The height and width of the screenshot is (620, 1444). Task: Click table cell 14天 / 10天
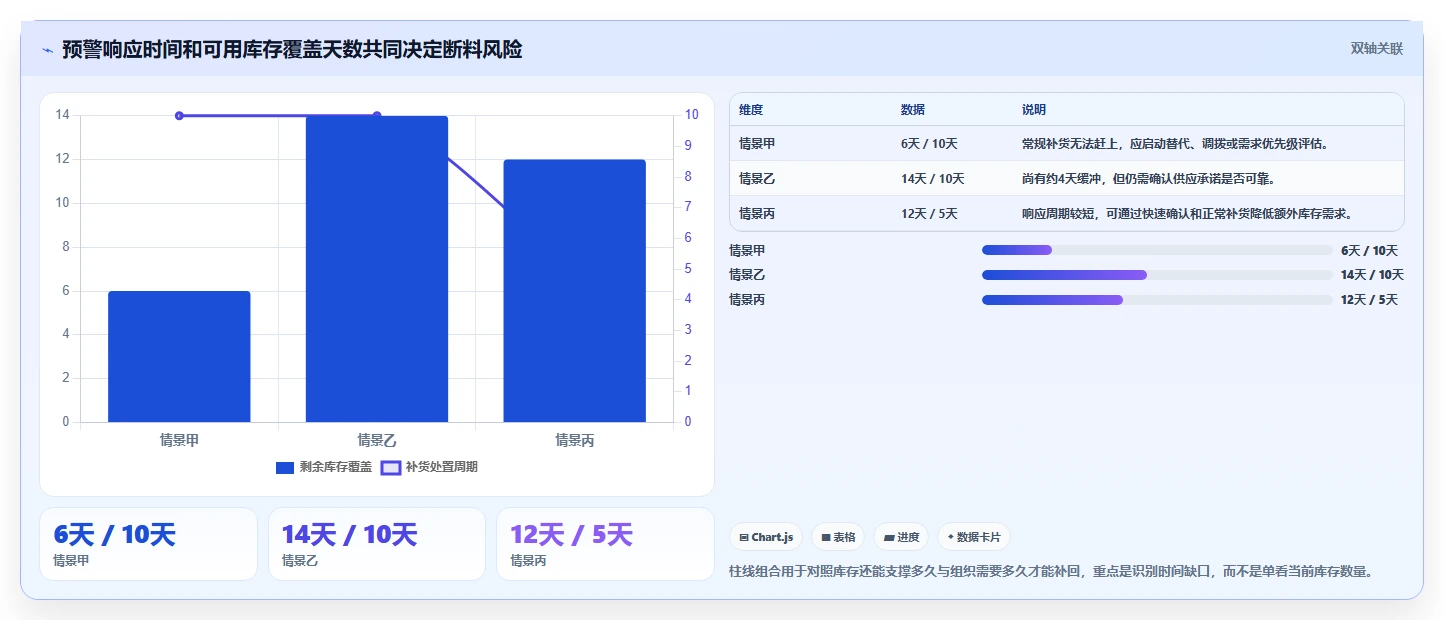click(x=932, y=178)
